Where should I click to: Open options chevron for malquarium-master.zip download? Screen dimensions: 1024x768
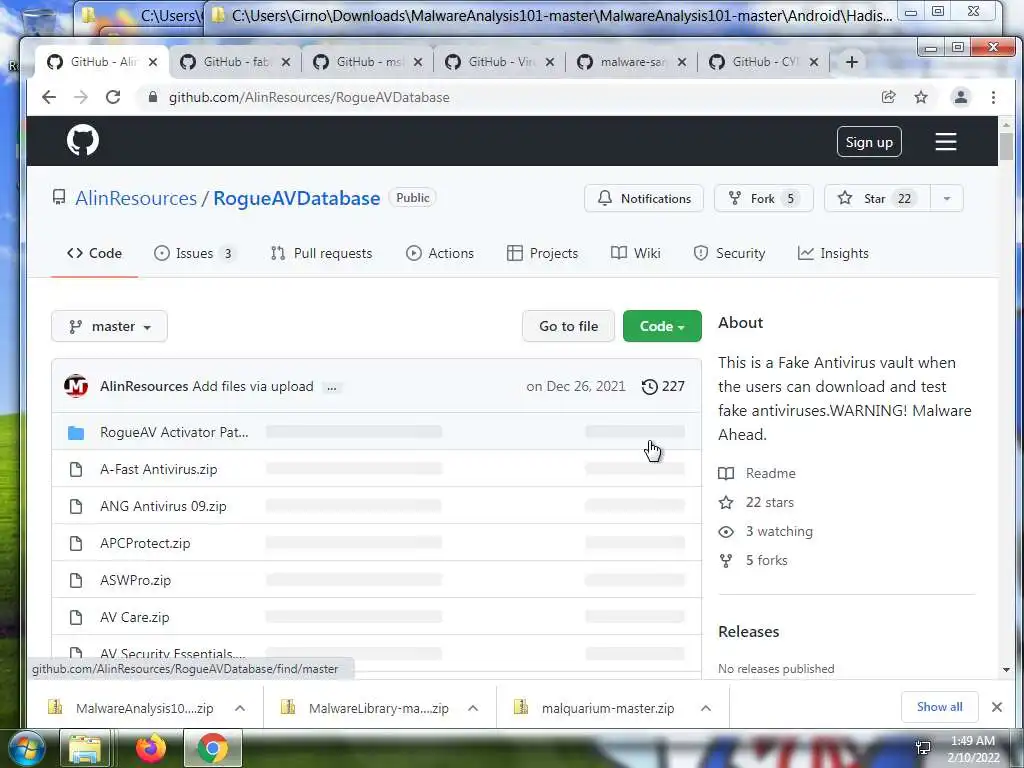(705, 708)
